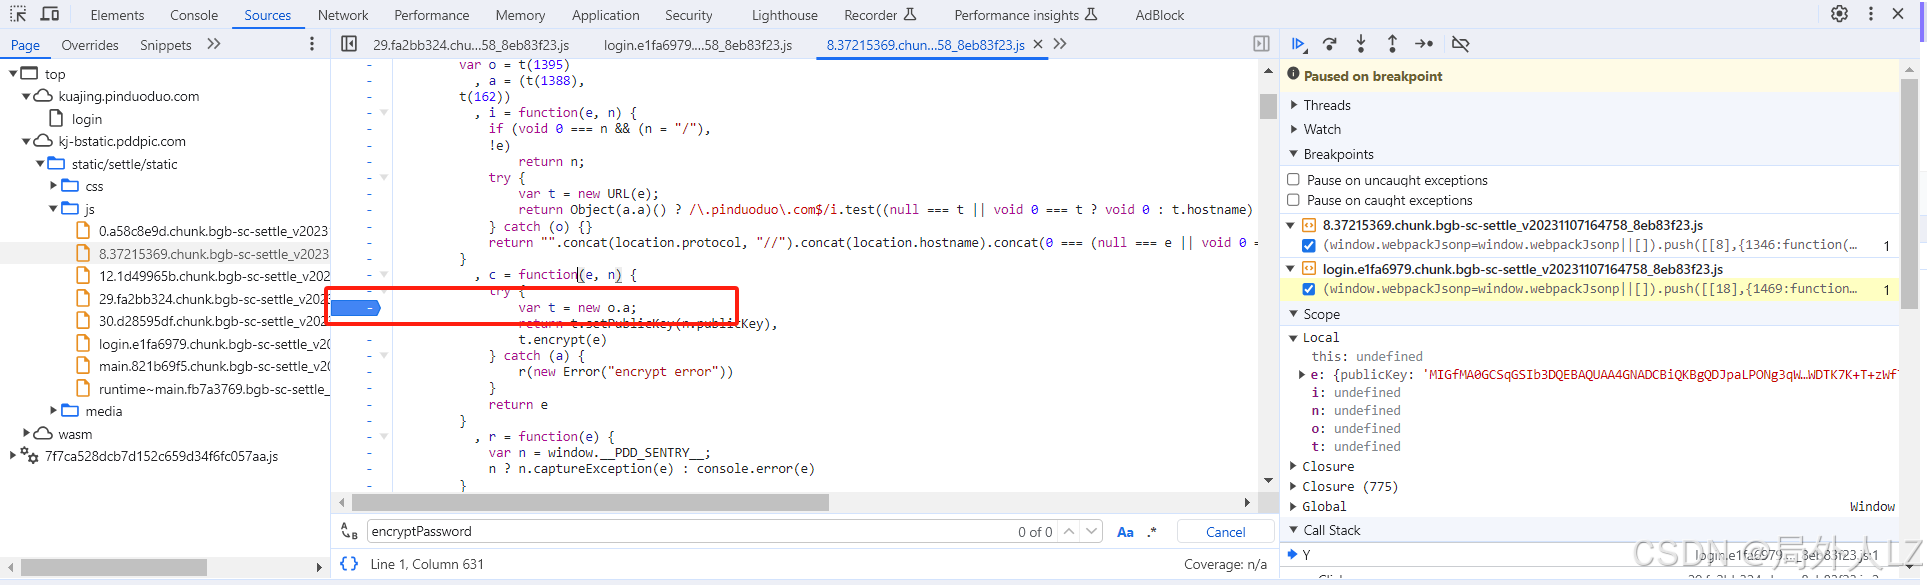This screenshot has width=1927, height=585.
Task: Expand the wasm node
Action: (x=27, y=434)
